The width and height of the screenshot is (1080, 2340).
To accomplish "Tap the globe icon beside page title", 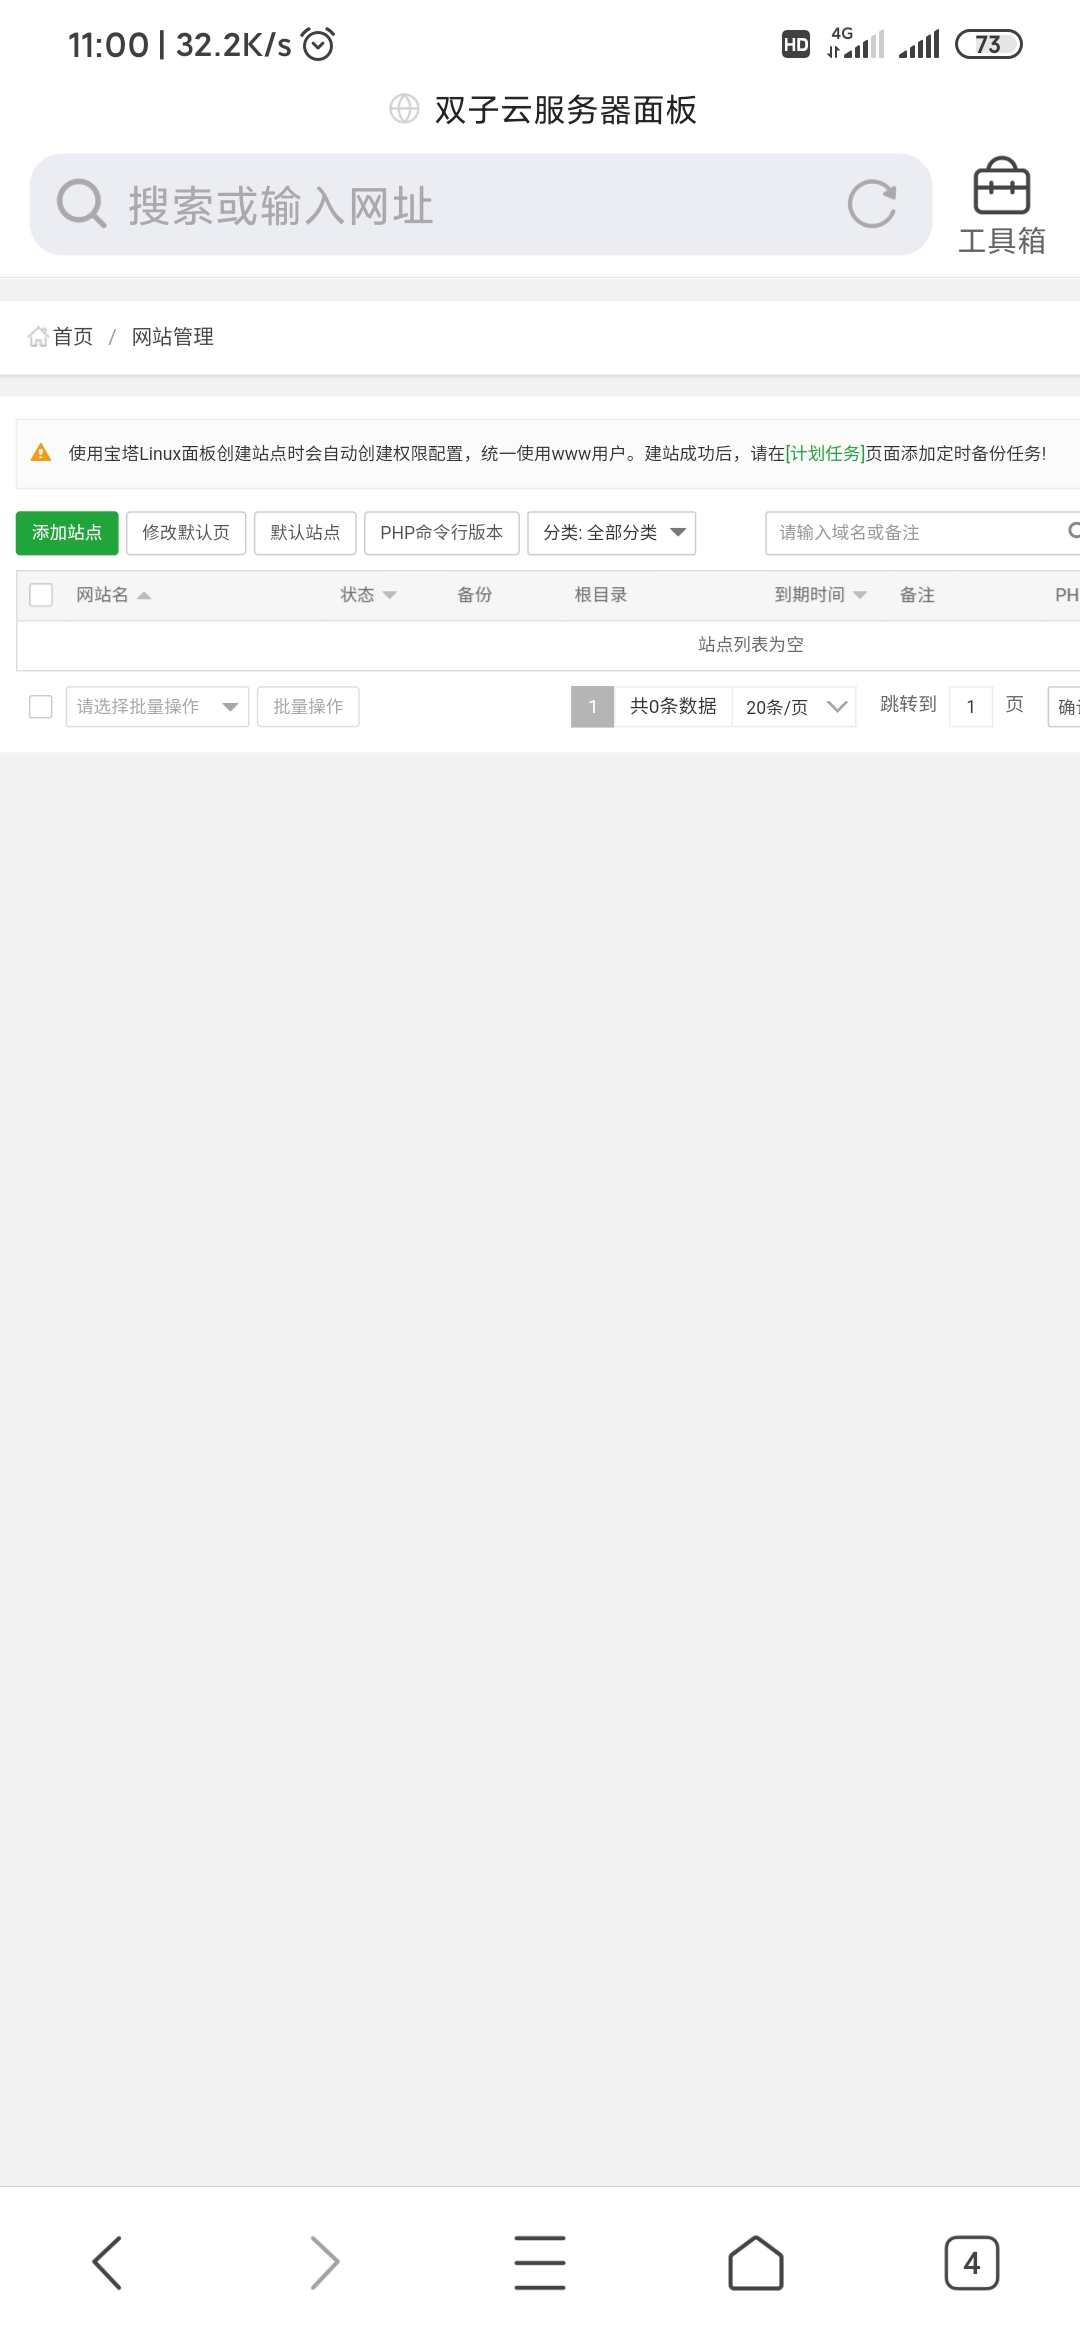I will point(404,109).
